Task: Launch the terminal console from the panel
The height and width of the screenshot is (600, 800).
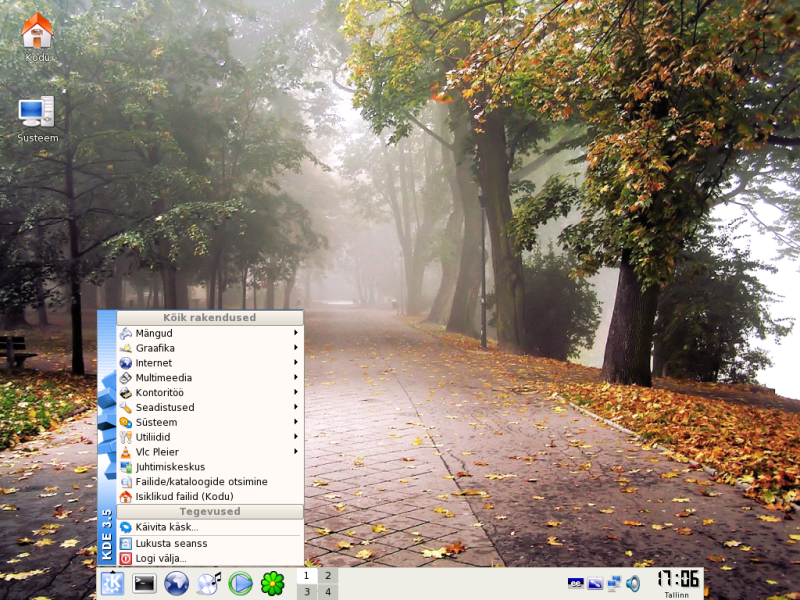Action: click(144, 583)
